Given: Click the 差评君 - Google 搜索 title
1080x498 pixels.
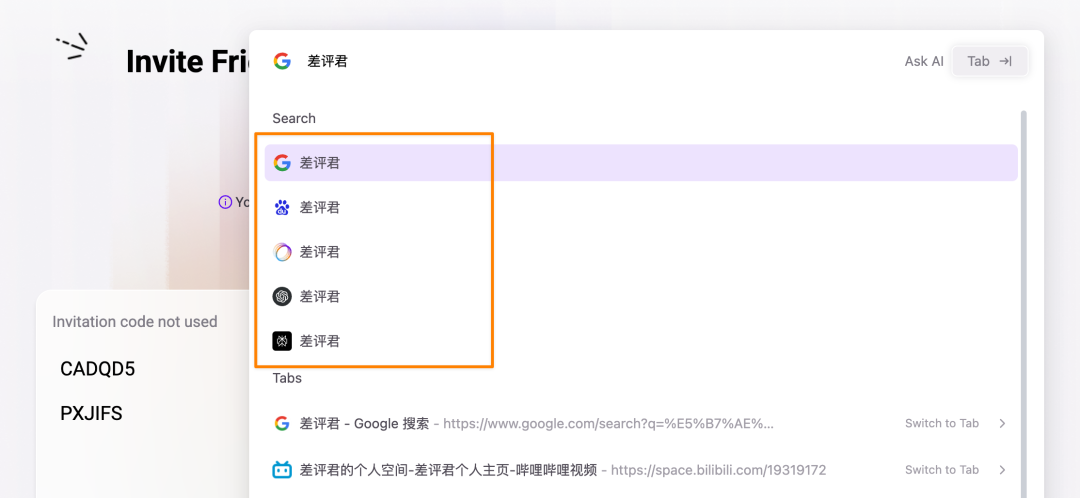Looking at the screenshot, I should (364, 424).
